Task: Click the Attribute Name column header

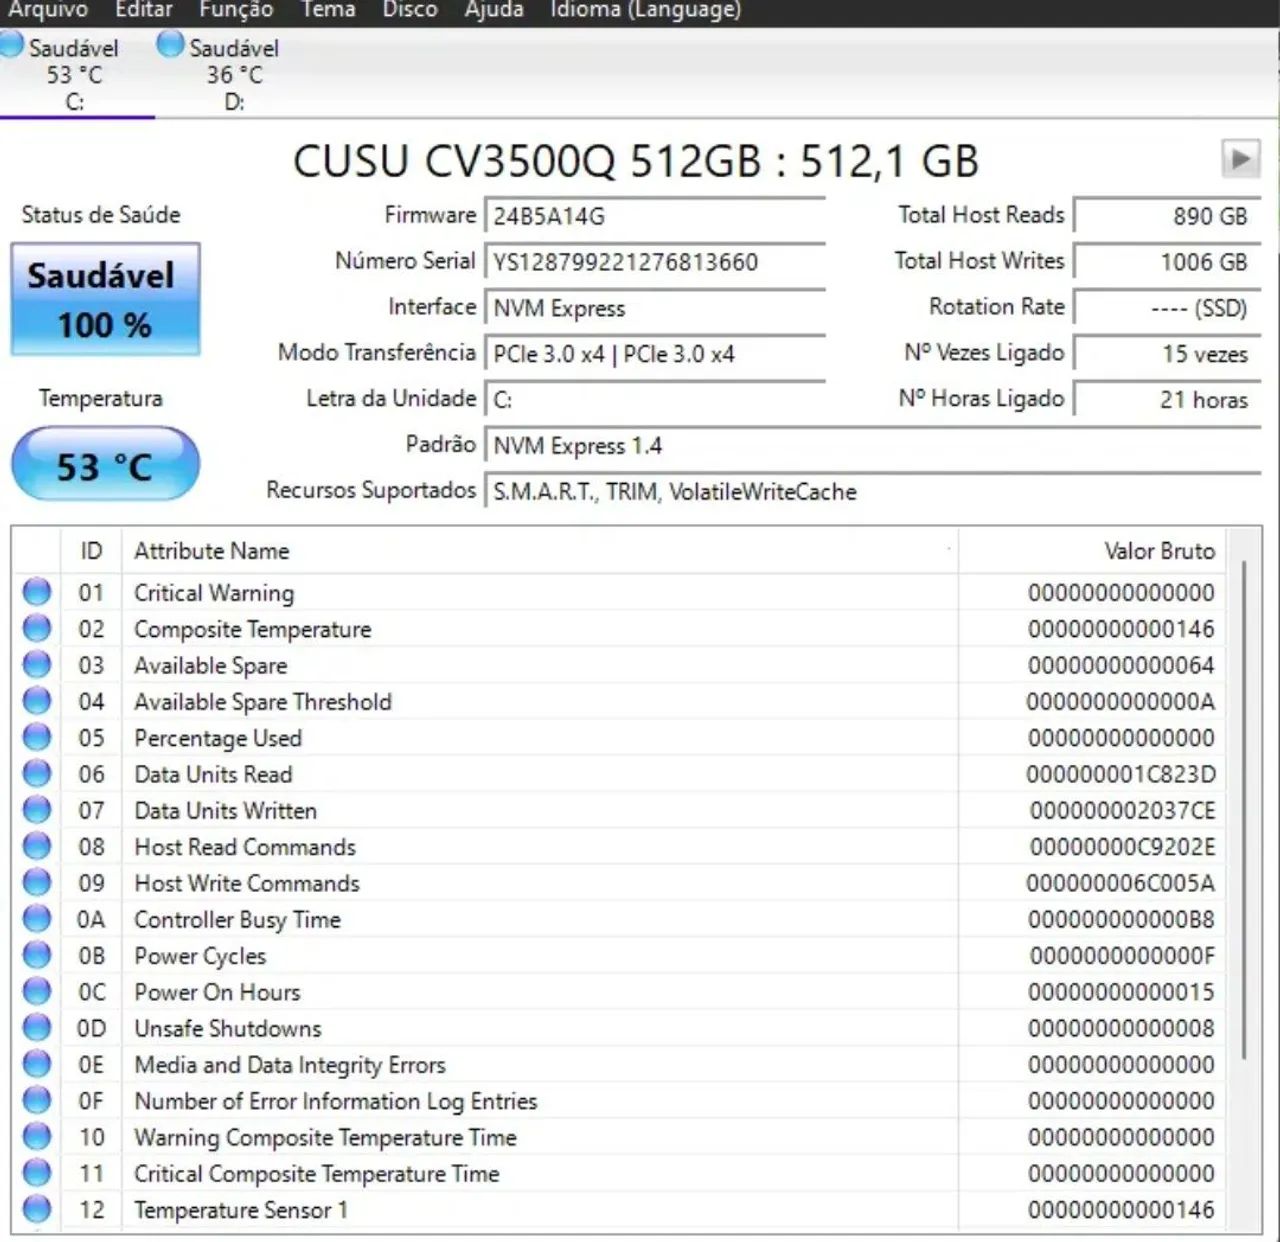Action: [x=540, y=551]
